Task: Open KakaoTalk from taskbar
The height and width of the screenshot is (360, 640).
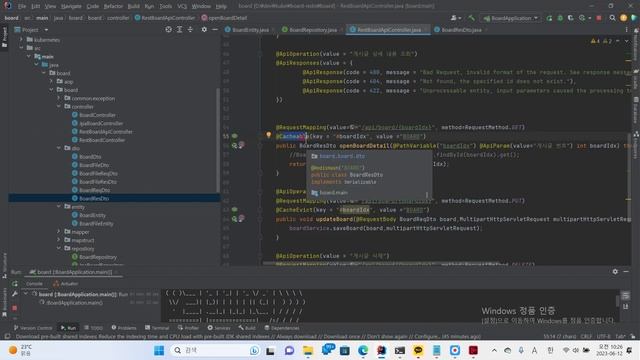Action: pos(418,350)
